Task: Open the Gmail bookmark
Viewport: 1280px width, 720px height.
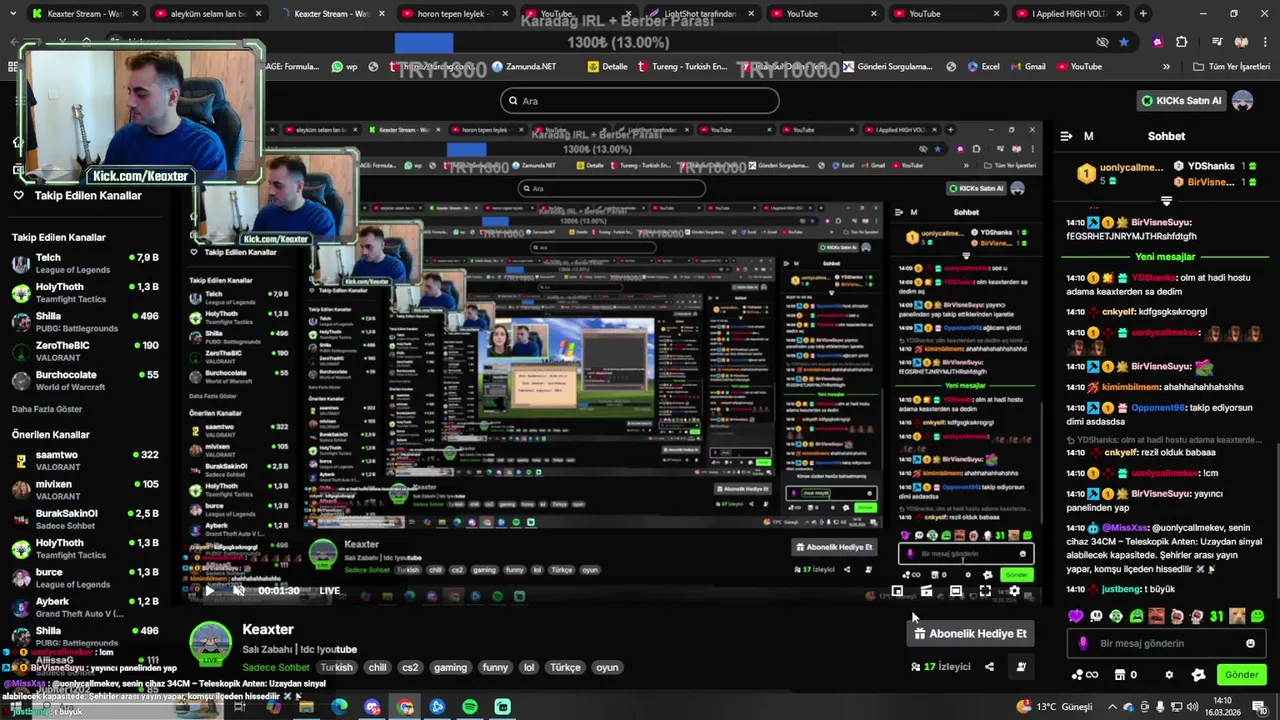Action: coord(1027,67)
